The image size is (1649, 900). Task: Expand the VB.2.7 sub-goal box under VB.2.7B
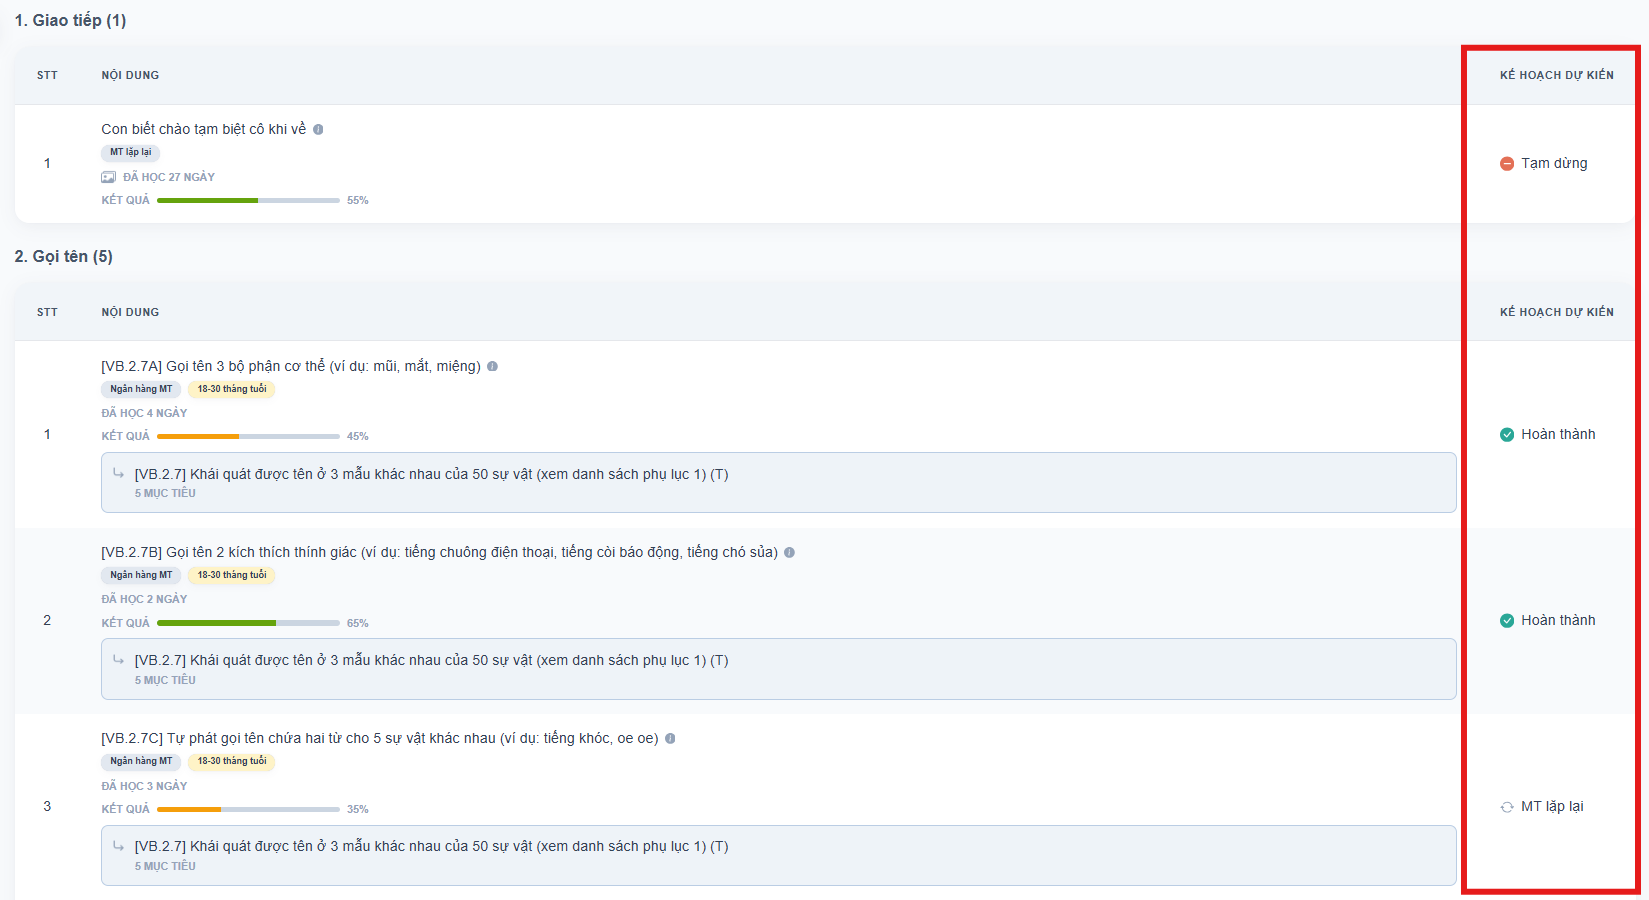[778, 668]
